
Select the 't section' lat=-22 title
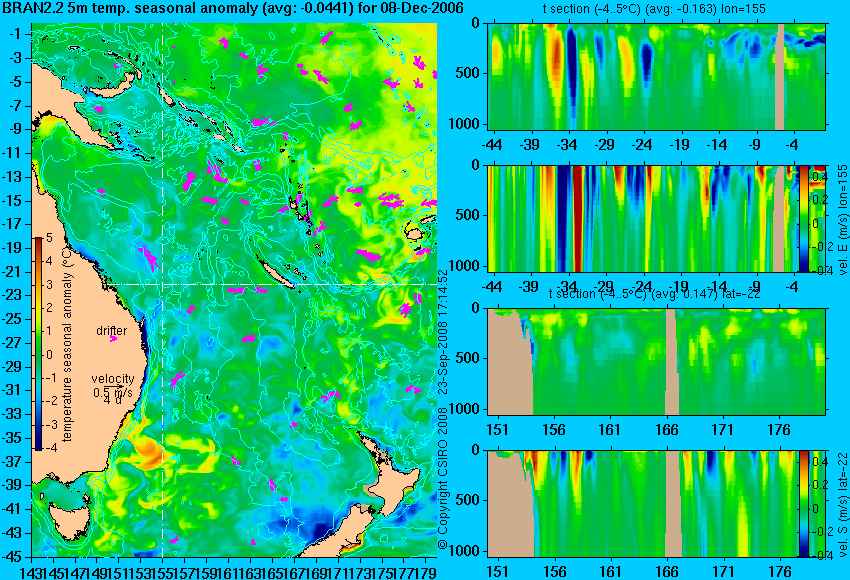pos(654,293)
